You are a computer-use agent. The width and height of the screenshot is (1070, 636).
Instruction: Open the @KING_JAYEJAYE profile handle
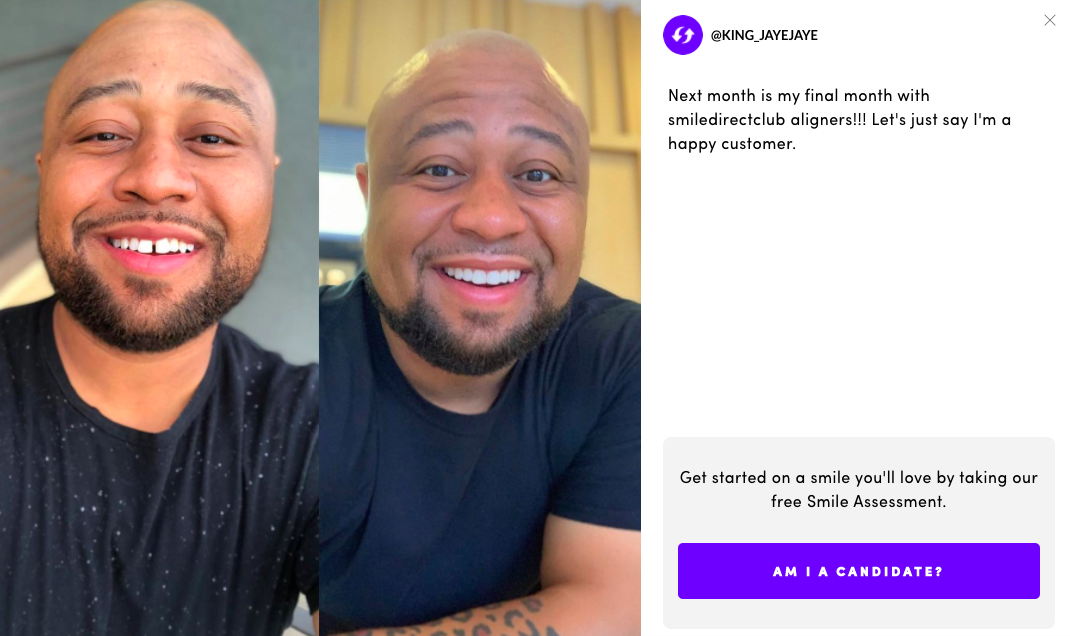pos(764,35)
